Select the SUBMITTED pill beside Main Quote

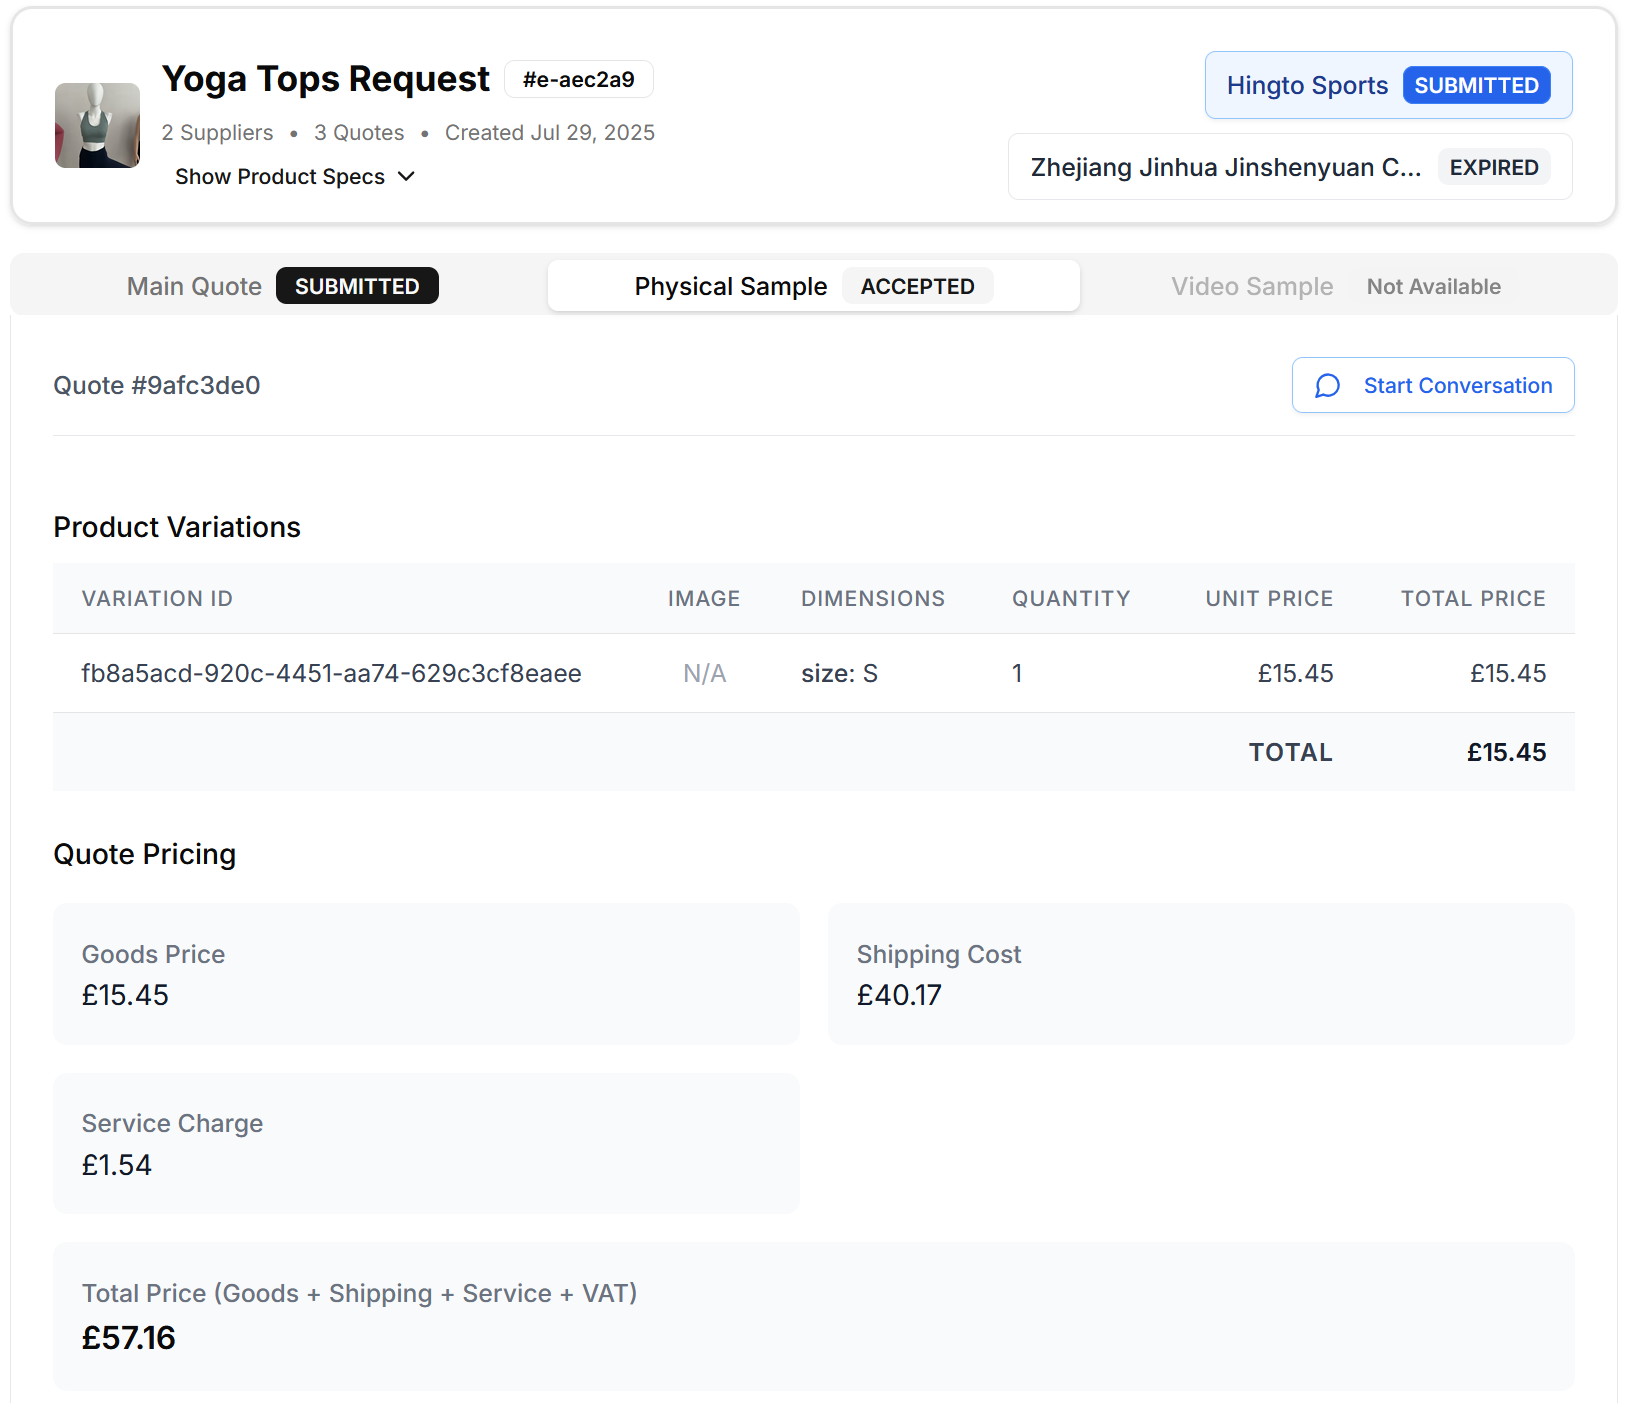click(357, 286)
